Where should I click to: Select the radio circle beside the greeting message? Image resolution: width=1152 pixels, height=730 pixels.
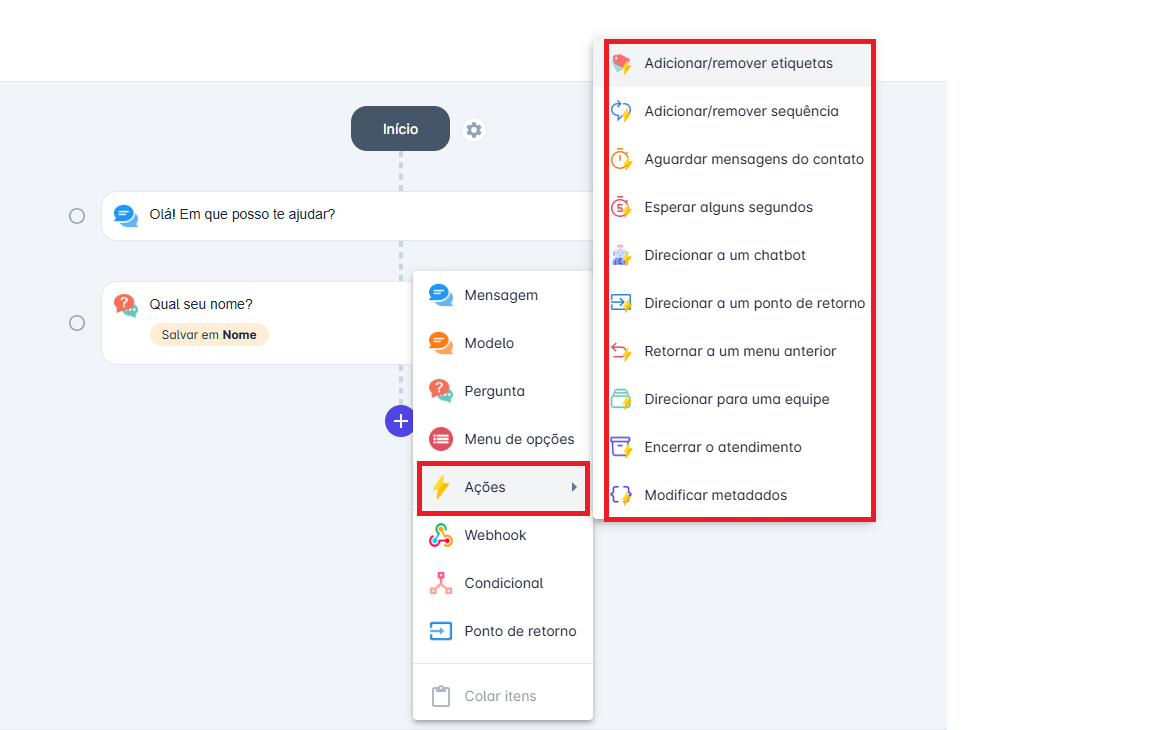point(77,216)
